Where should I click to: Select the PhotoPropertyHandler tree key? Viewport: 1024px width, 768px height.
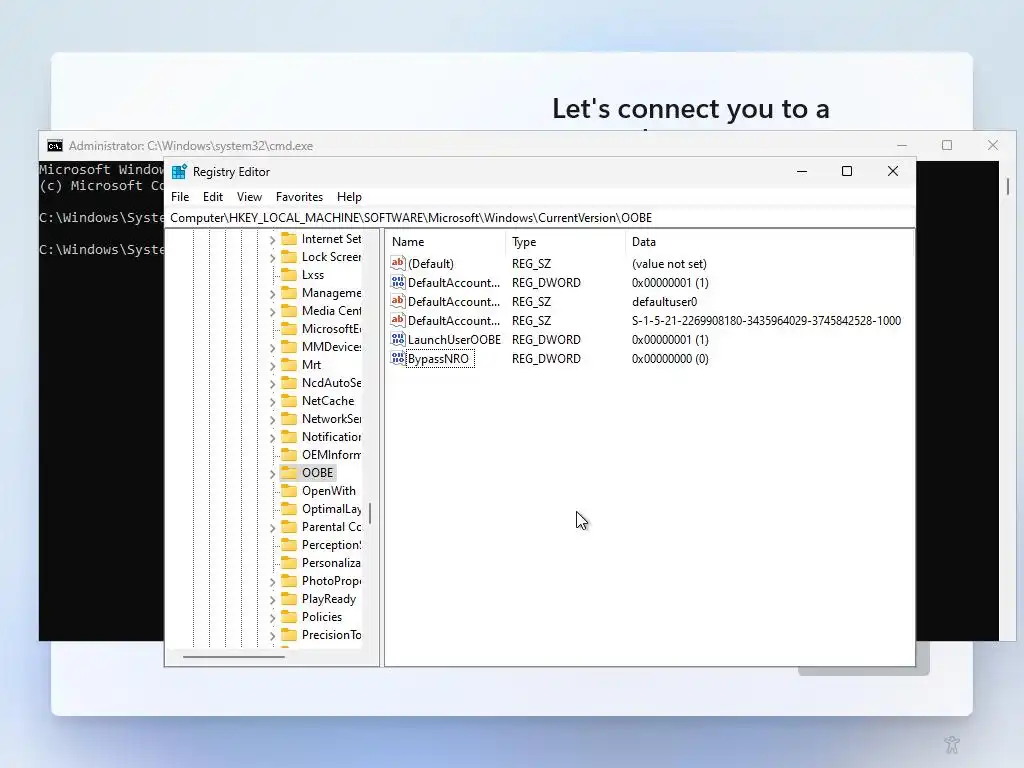[x=330, y=581]
